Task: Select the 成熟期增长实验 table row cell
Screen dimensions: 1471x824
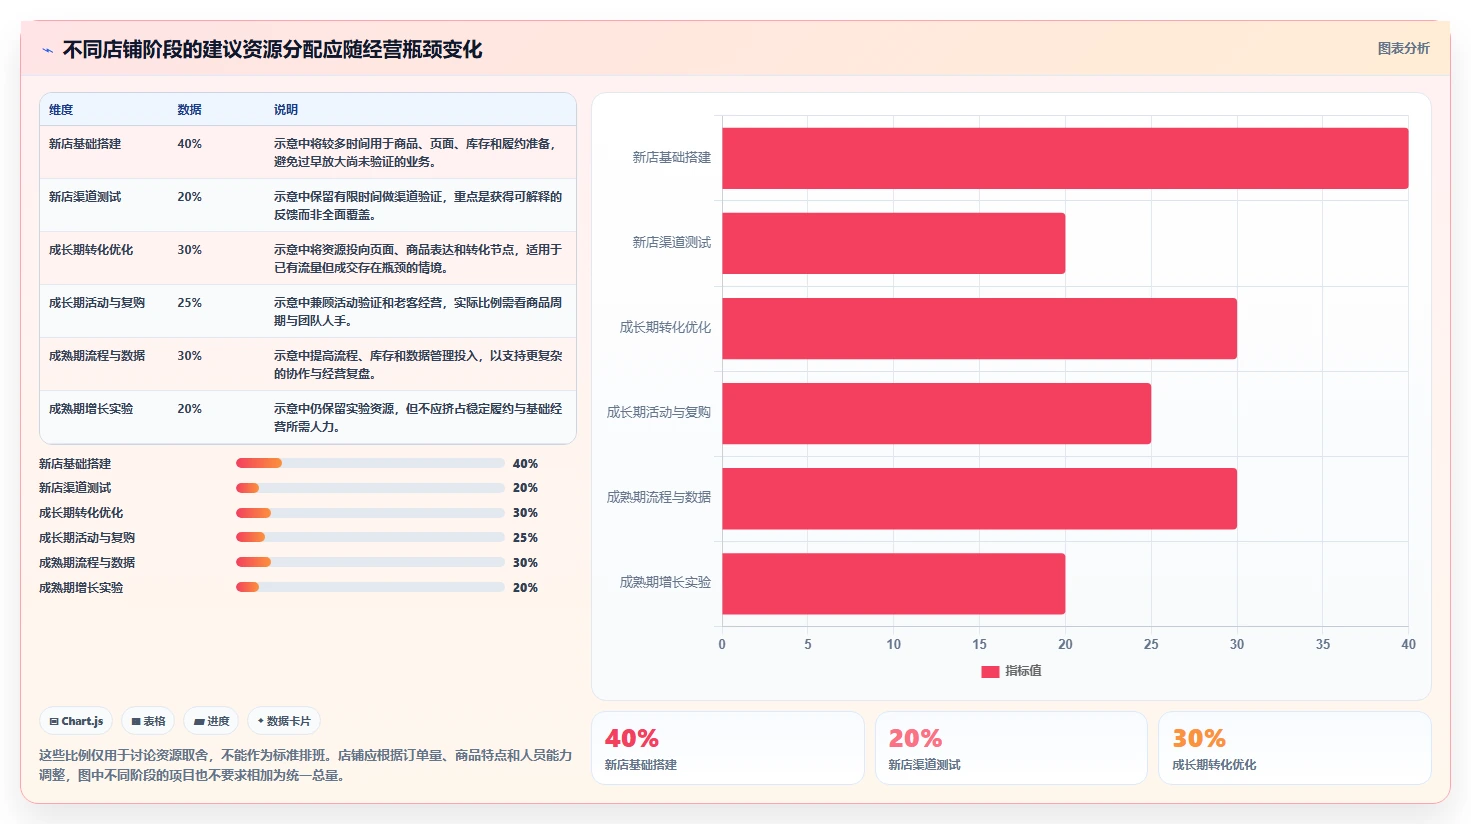Action: point(91,409)
